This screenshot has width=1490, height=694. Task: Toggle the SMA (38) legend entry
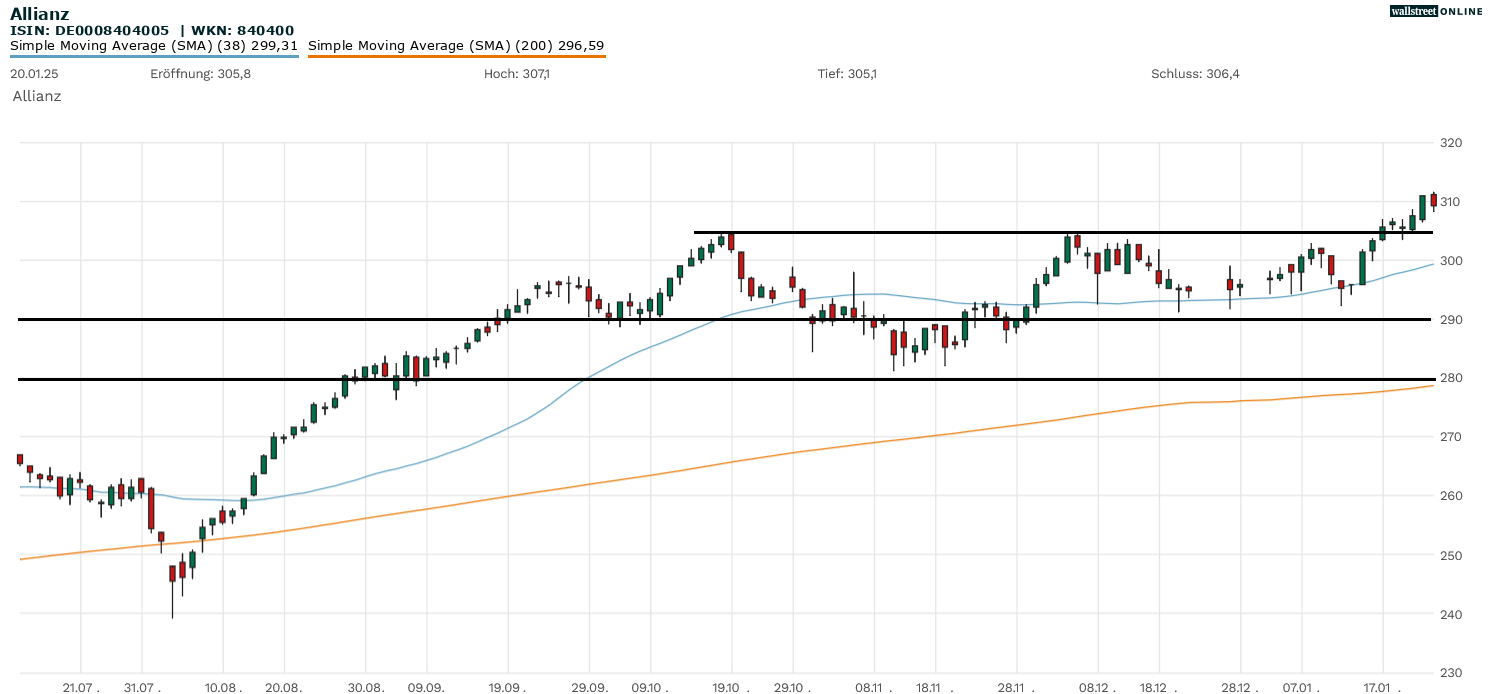pyautogui.click(x=154, y=45)
